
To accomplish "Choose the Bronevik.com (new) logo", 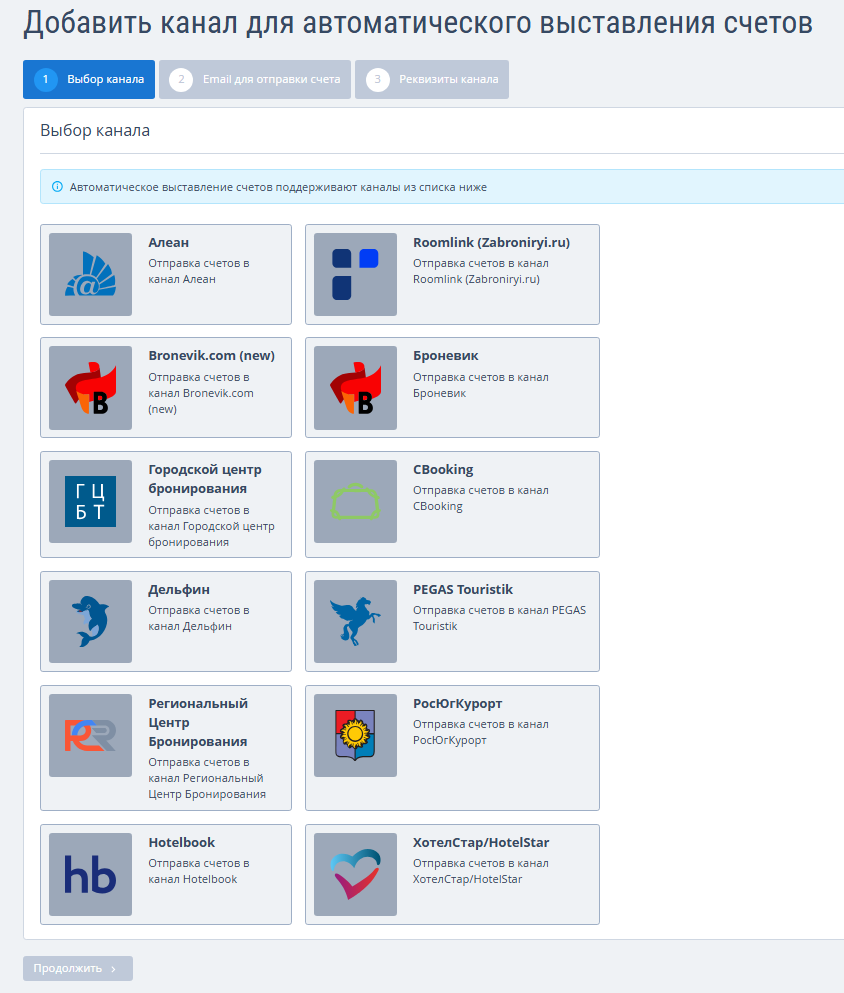I will [x=91, y=388].
